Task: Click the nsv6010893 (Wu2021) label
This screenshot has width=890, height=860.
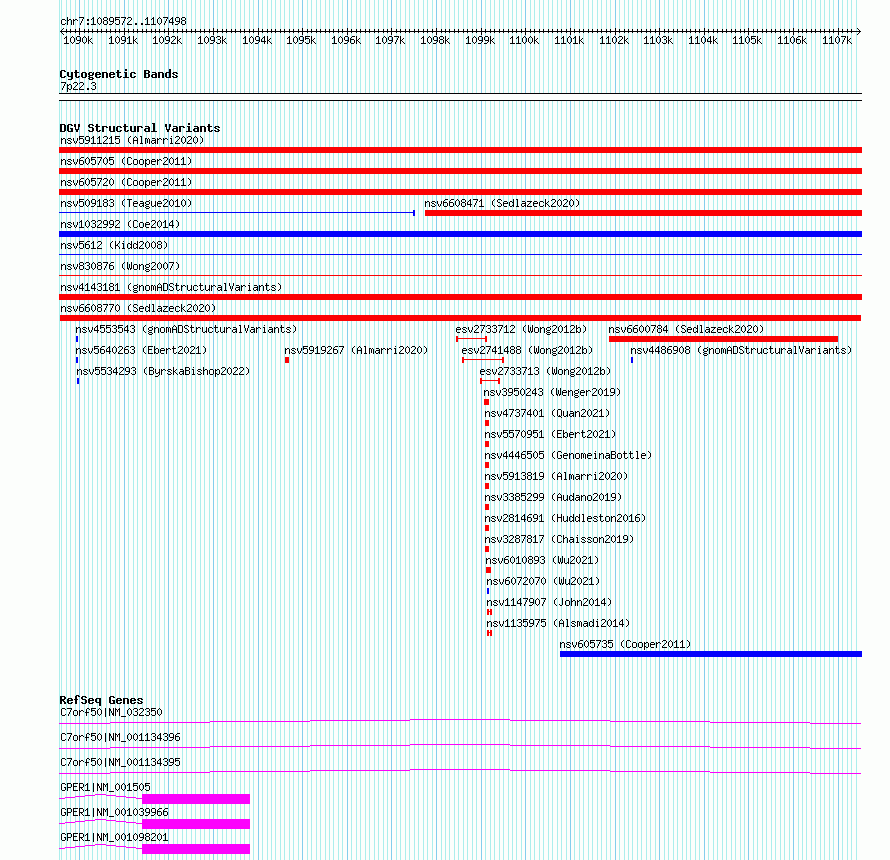Action: pyautogui.click(x=542, y=560)
